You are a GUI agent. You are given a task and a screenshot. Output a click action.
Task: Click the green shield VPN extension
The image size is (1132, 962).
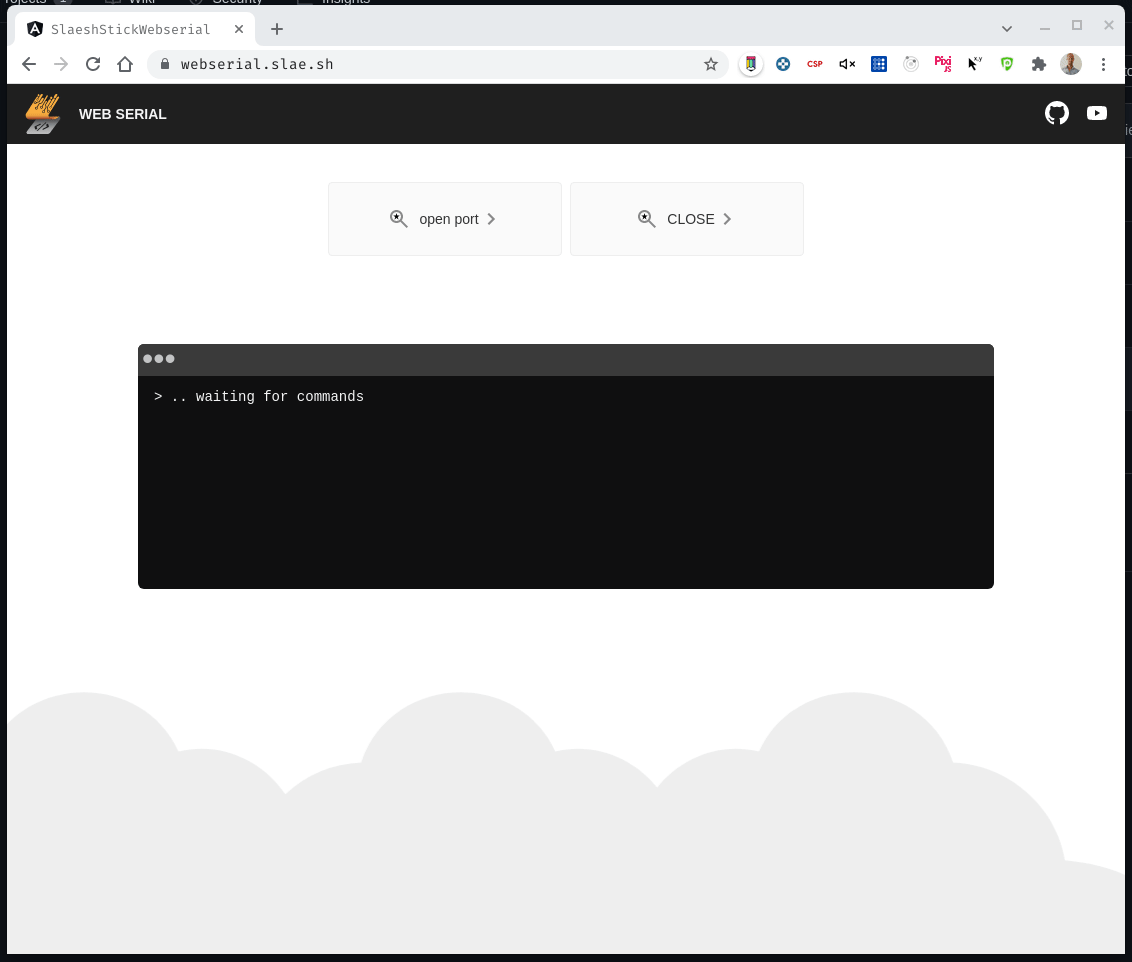(x=1007, y=64)
